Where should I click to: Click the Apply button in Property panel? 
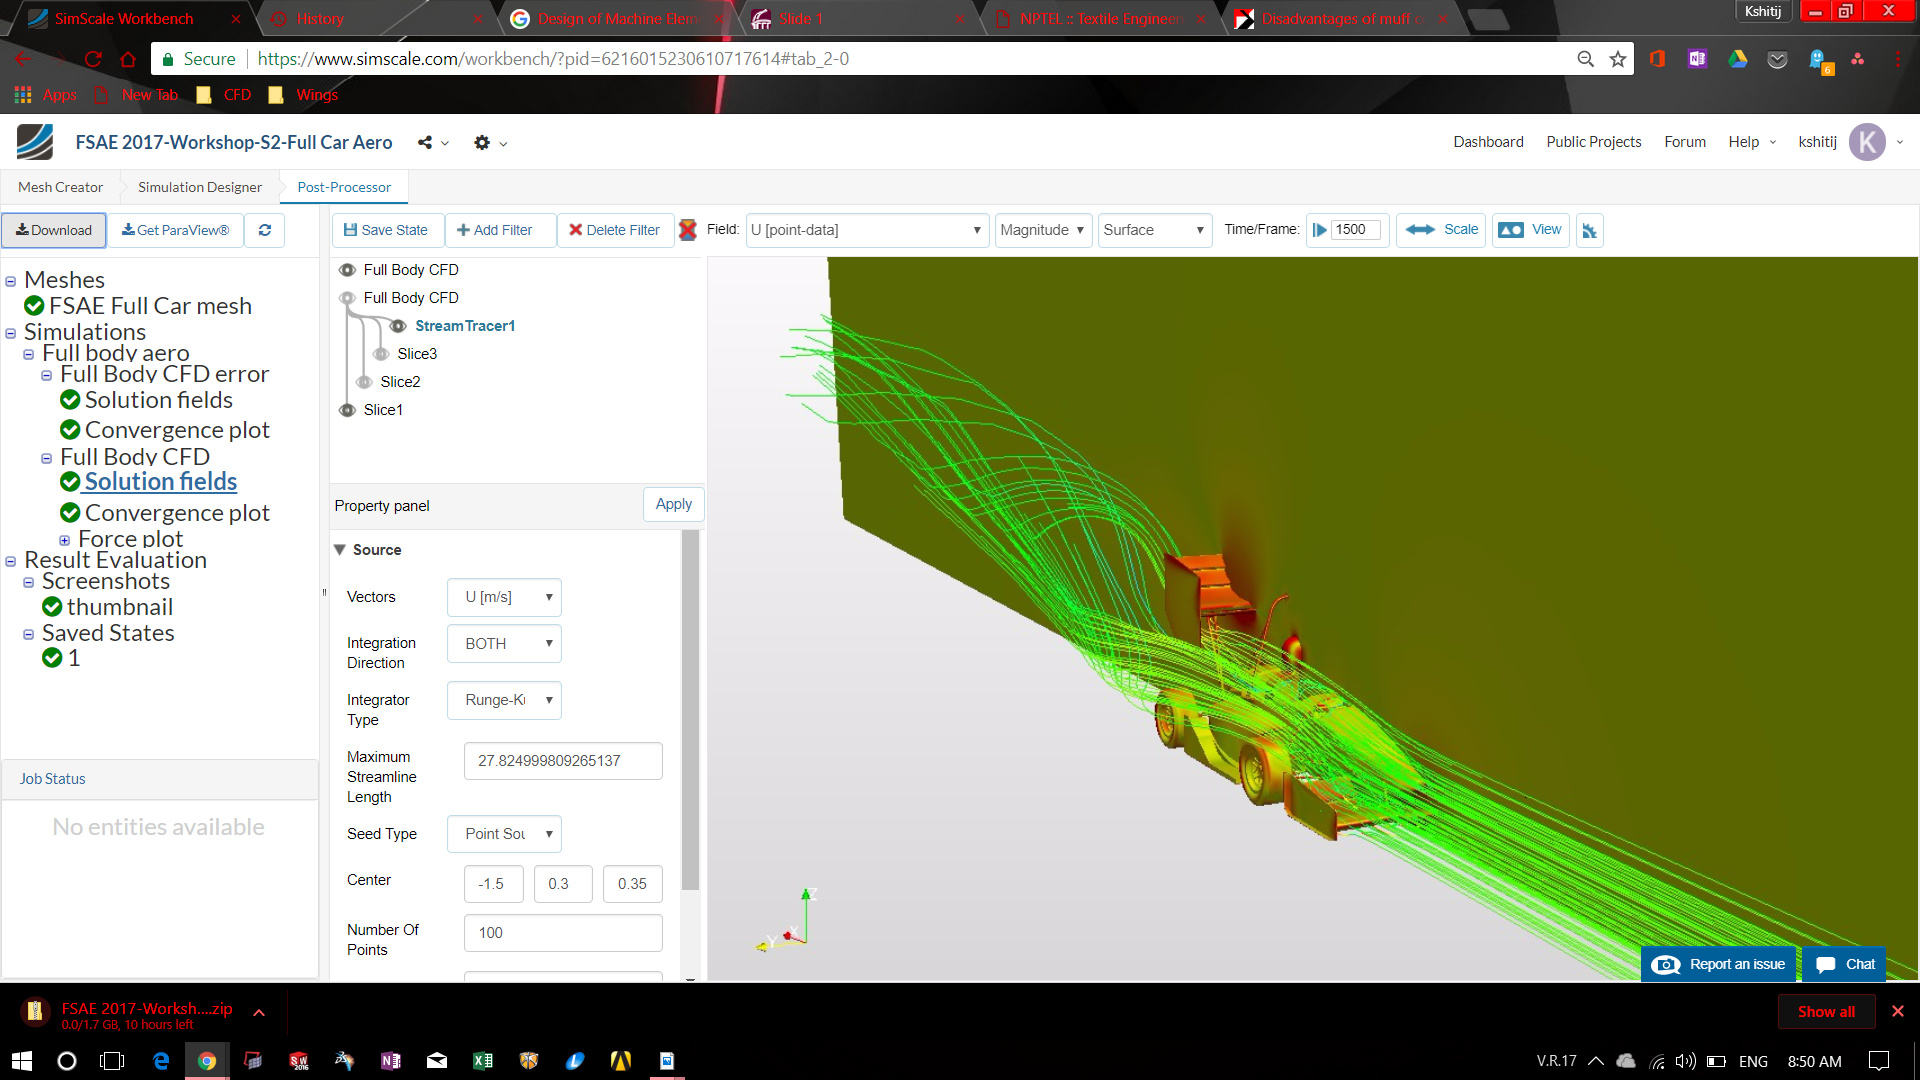tap(673, 504)
